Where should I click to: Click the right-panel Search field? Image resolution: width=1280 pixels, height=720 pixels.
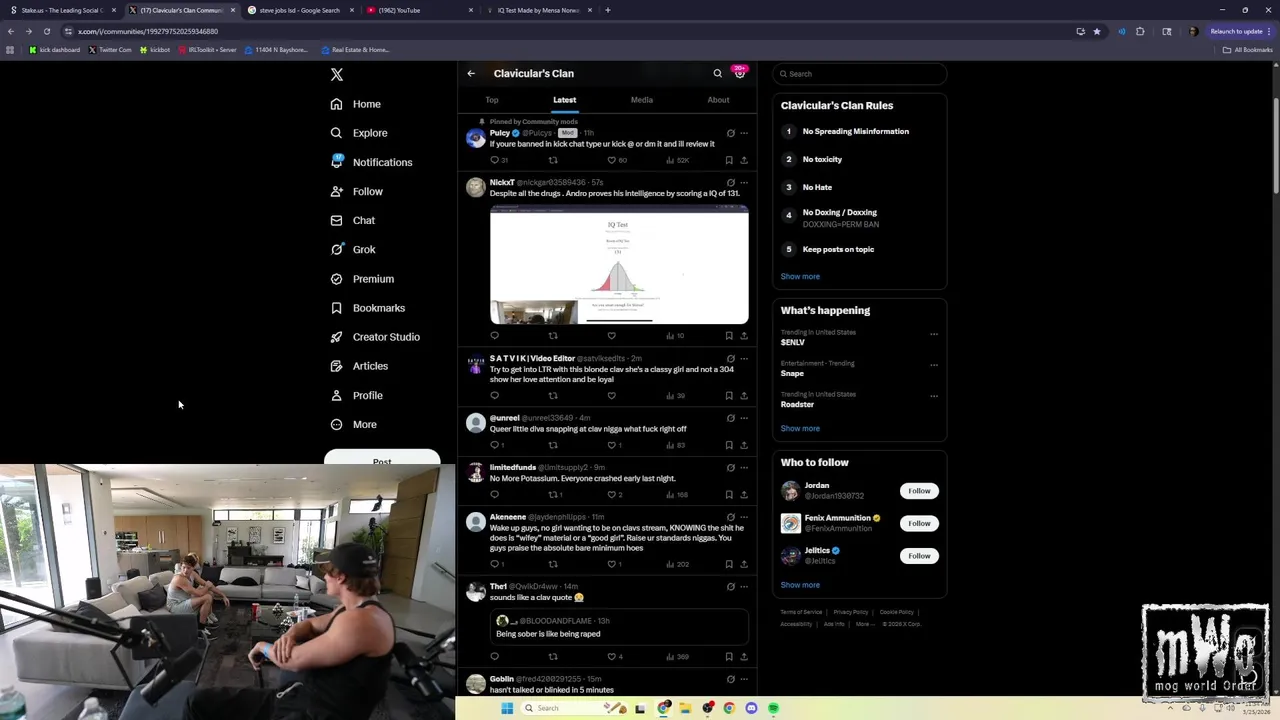click(x=860, y=74)
